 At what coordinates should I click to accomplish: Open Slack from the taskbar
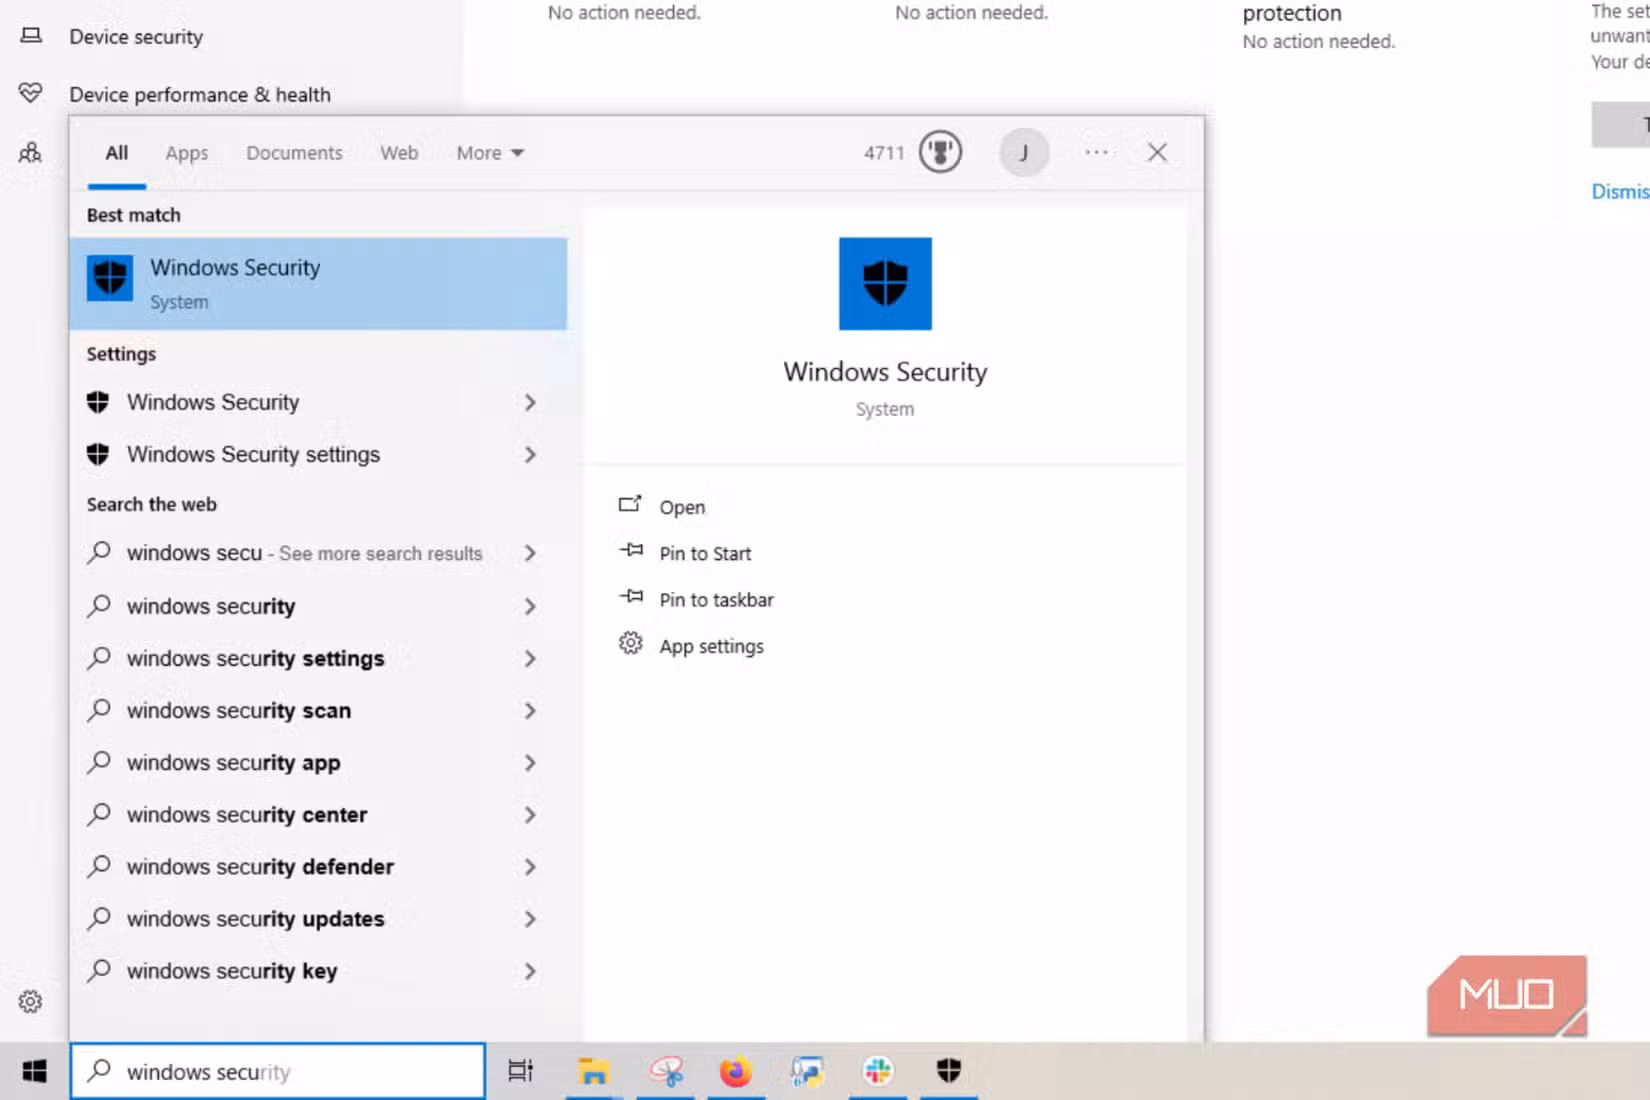878,1071
